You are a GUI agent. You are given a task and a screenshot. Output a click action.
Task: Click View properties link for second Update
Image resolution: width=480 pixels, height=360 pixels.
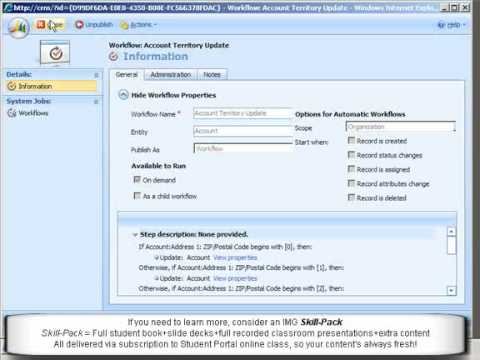pos(235,278)
